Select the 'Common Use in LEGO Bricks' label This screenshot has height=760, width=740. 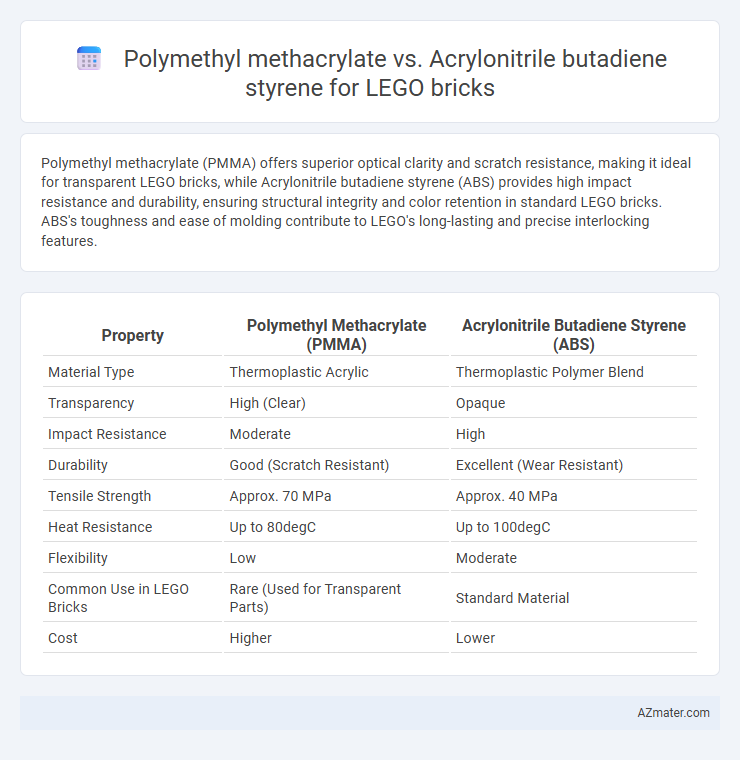(x=118, y=598)
